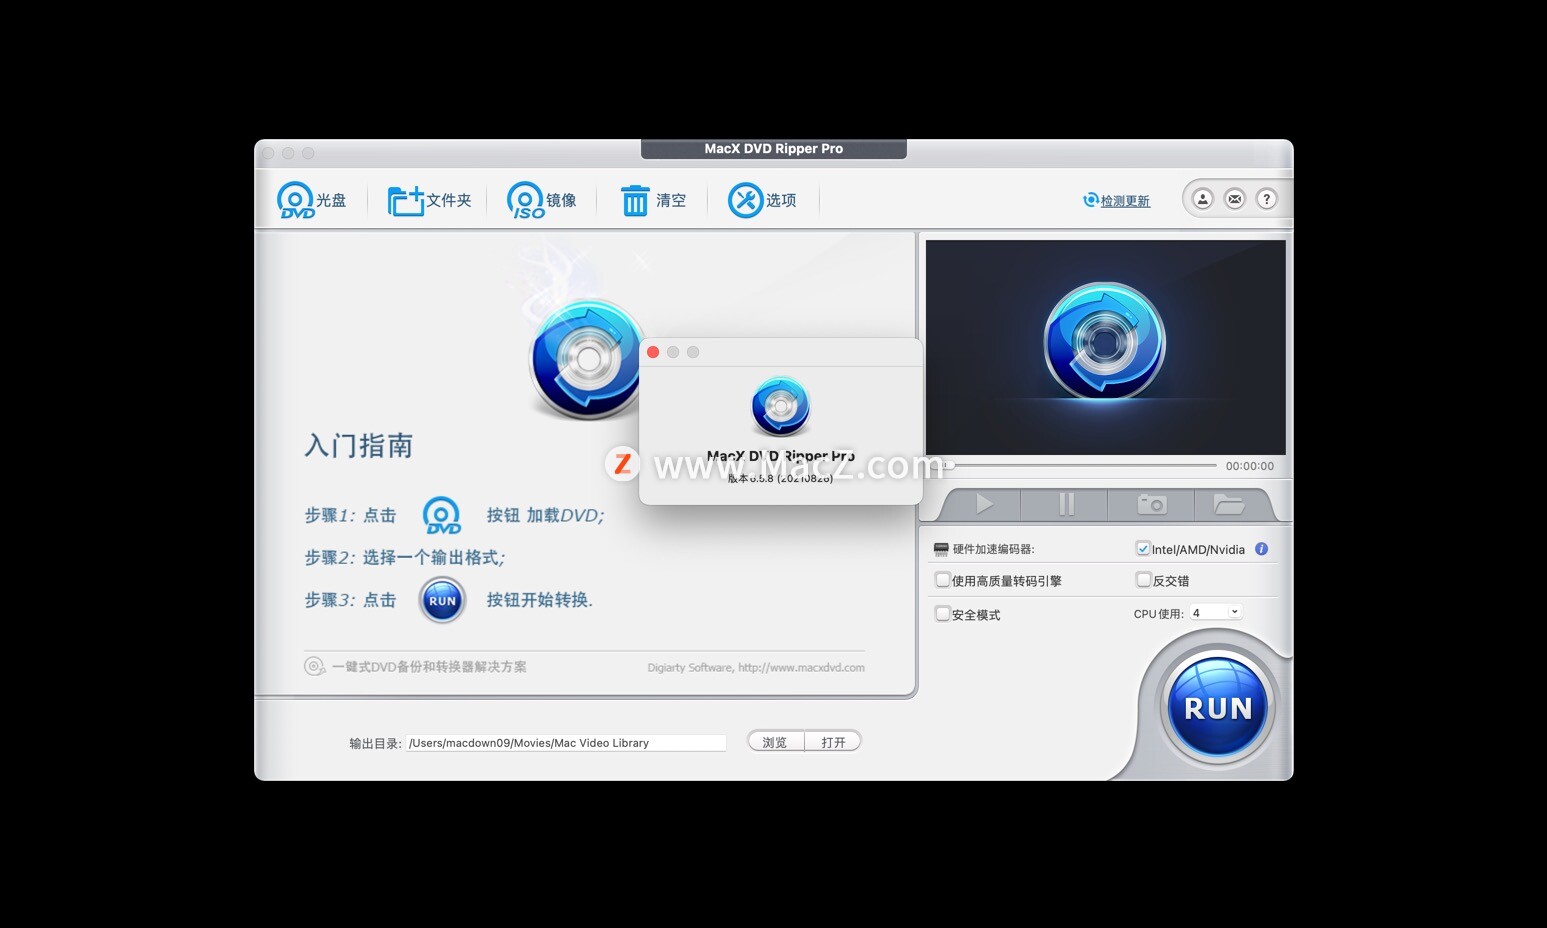Clear the list with 清空 trash icon
This screenshot has height=928, width=1547.
653,200
